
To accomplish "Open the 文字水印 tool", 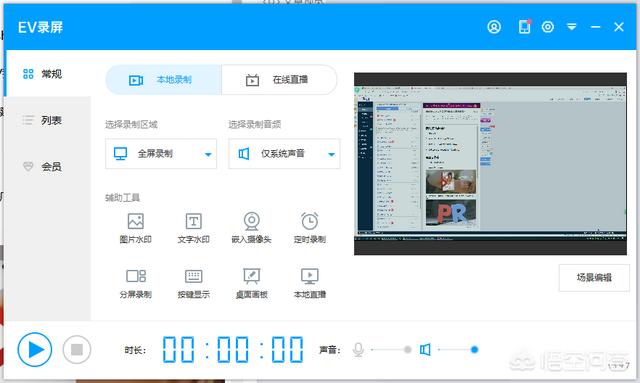I will tap(193, 229).
